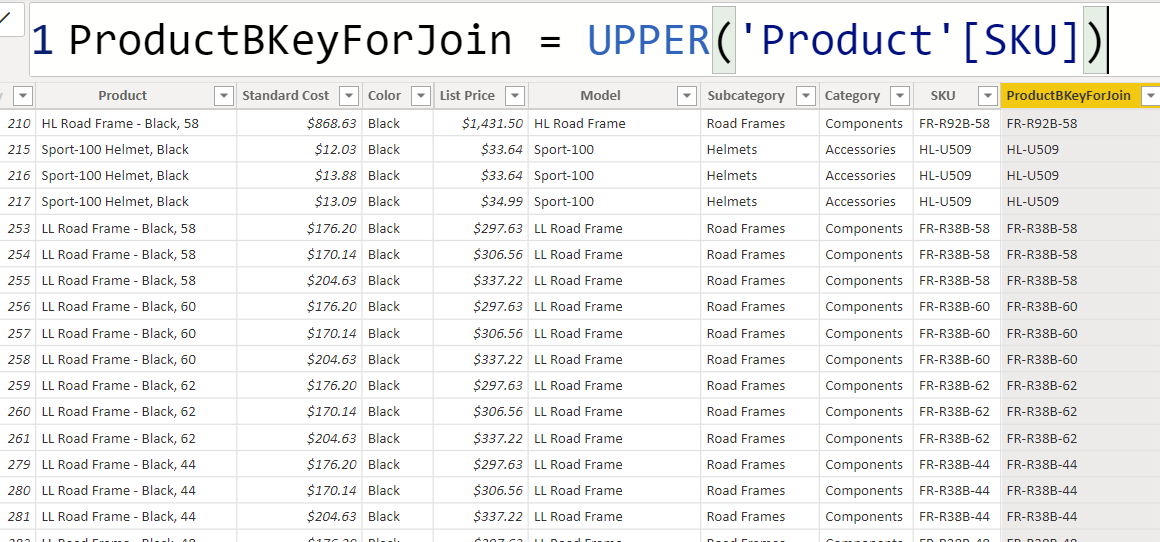Expand the Model column filter arrow
Image resolution: width=1160 pixels, height=542 pixels.
coord(687,96)
